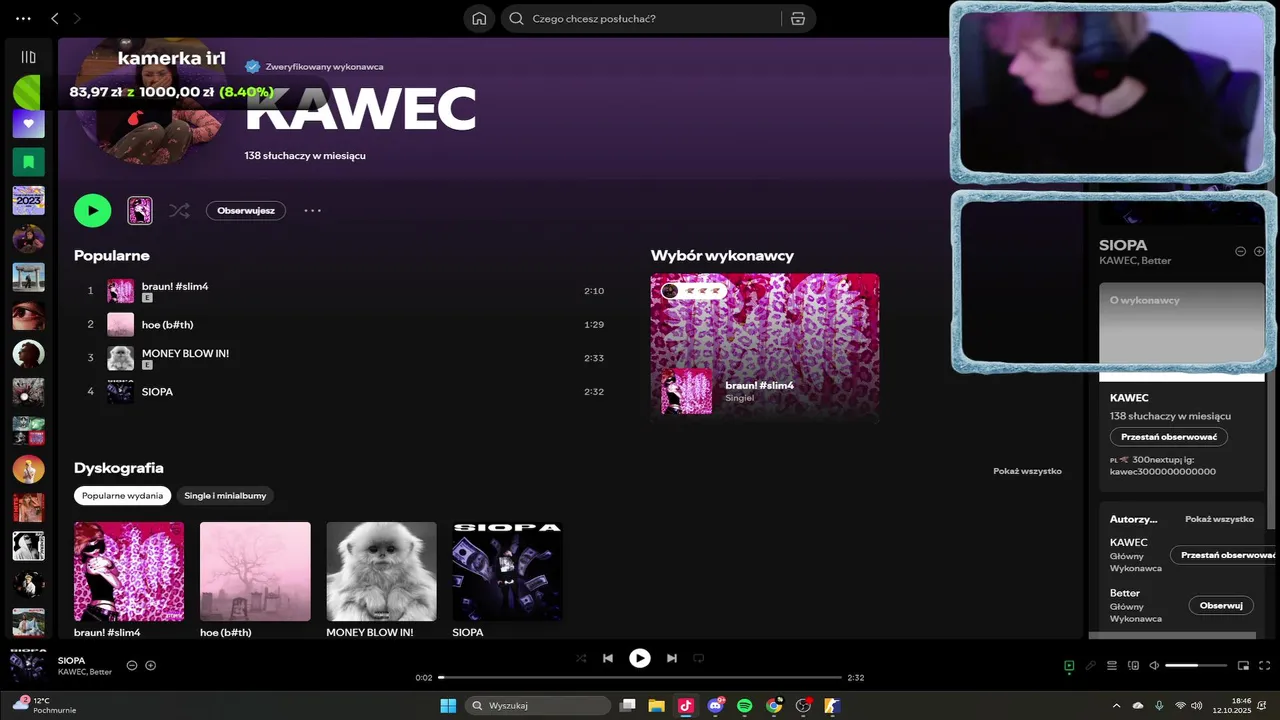Open the miniplayer icon
Image resolution: width=1280 pixels, height=720 pixels.
1243,665
